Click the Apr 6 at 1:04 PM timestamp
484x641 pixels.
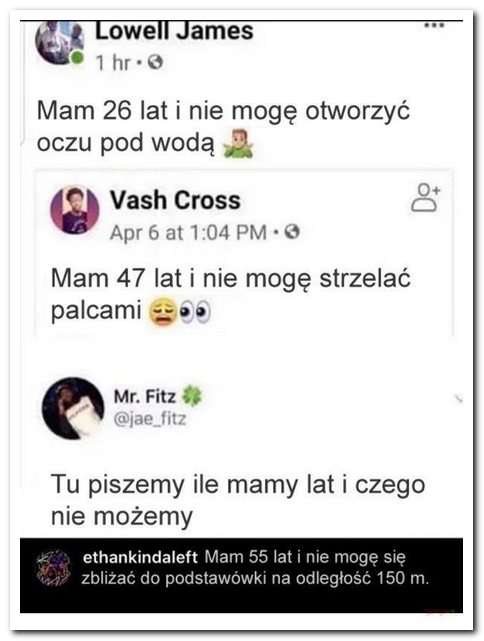[x=188, y=233]
